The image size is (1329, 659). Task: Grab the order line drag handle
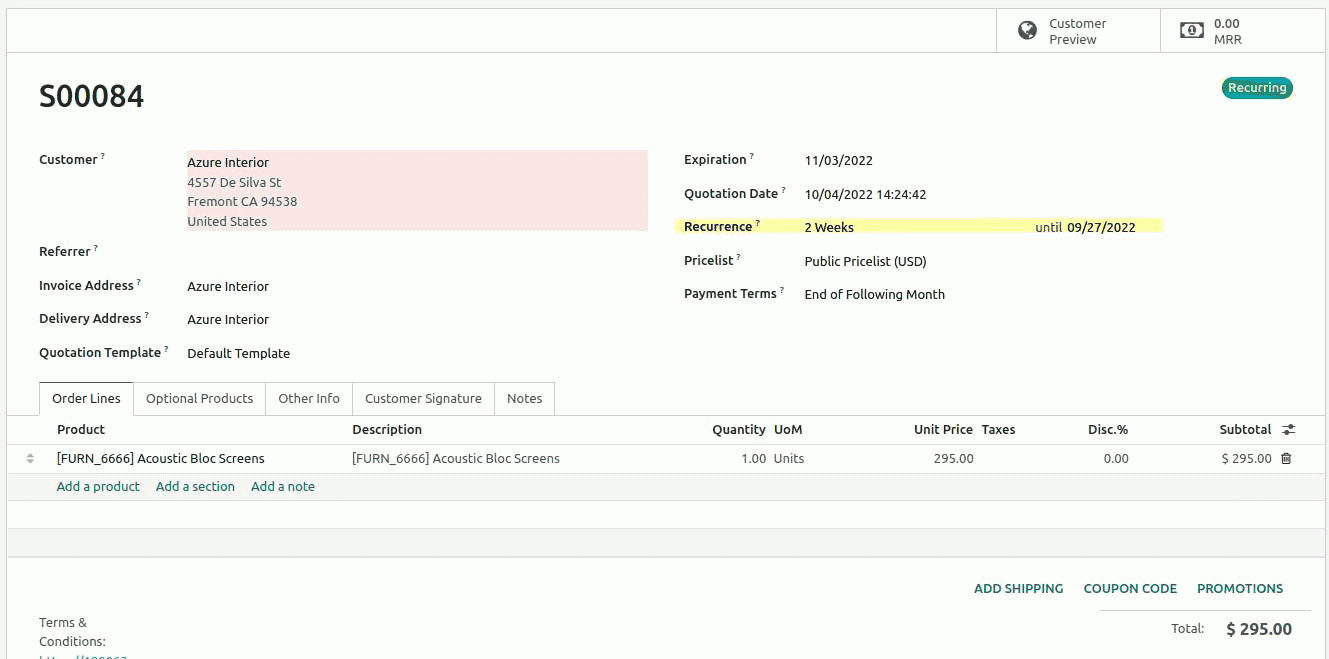click(30, 459)
